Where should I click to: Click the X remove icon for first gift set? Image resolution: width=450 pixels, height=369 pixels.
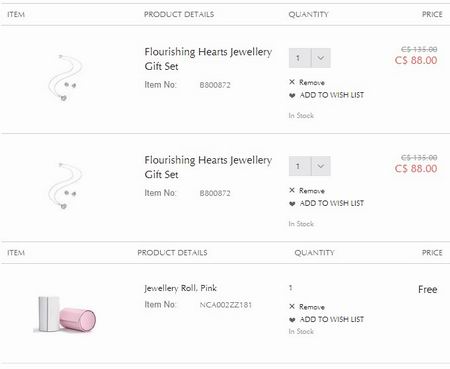pos(292,82)
